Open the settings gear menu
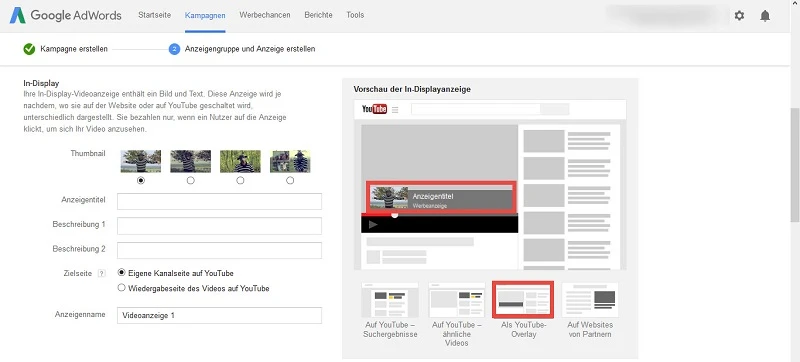This screenshot has height=362, width=800. click(x=739, y=16)
